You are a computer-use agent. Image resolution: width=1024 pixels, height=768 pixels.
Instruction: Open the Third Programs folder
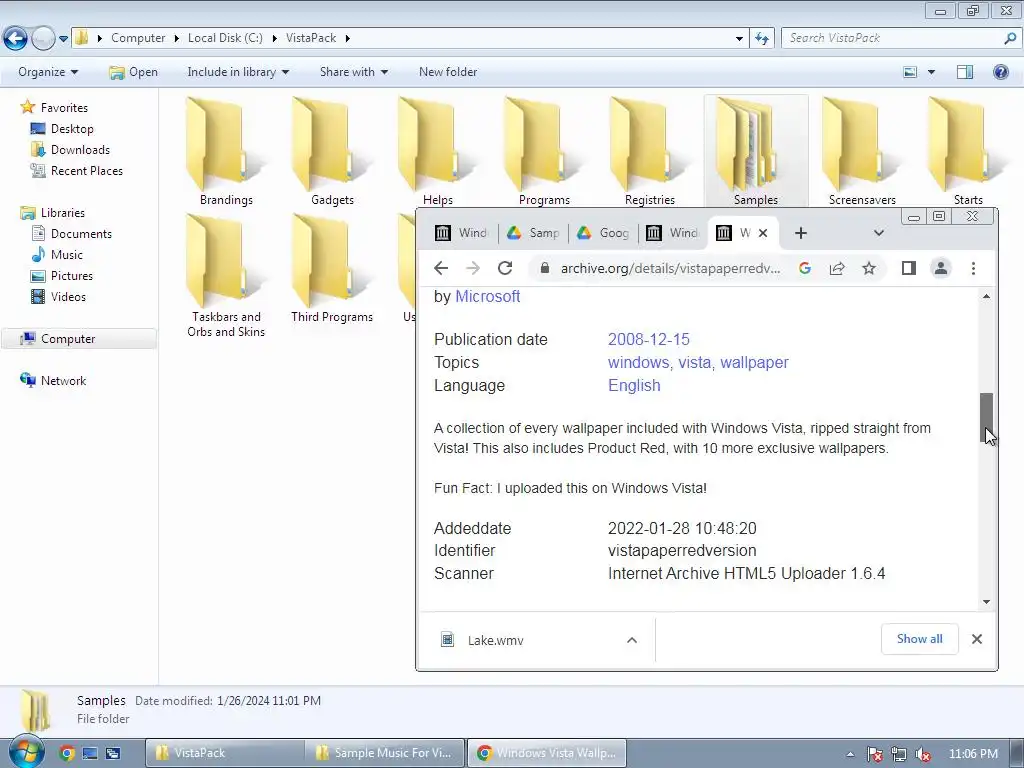click(332, 269)
